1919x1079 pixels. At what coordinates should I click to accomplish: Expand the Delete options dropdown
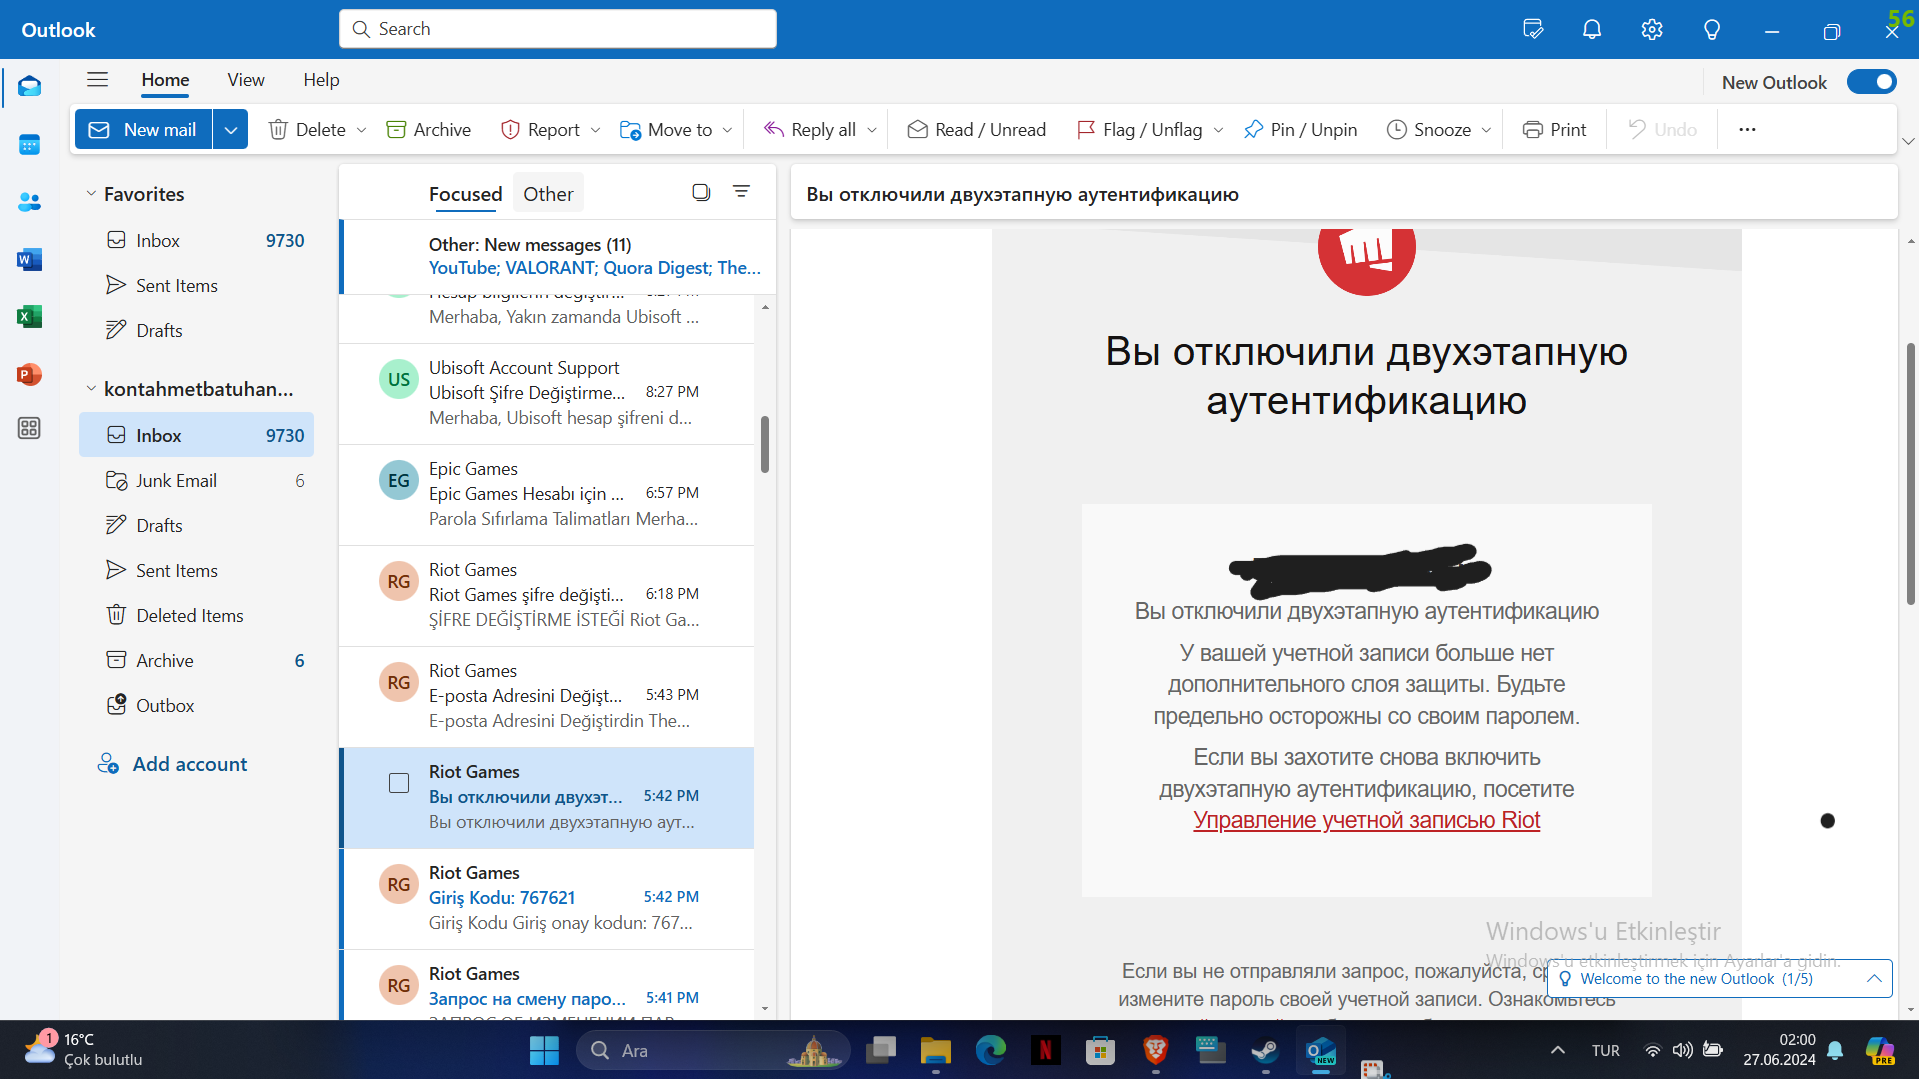click(x=361, y=130)
